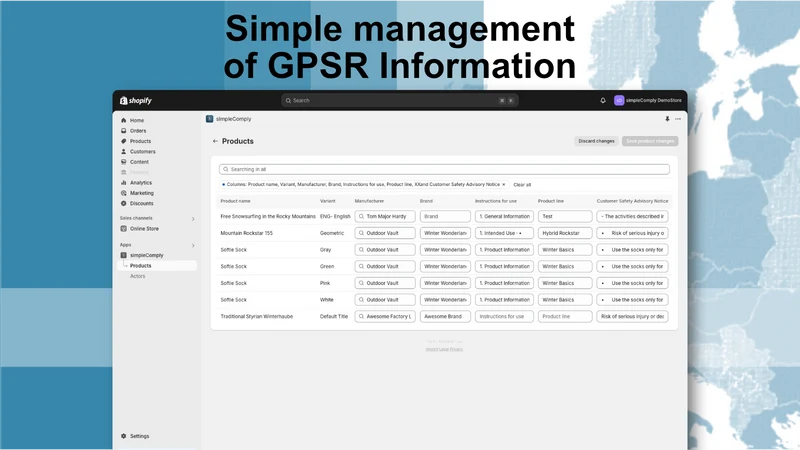This screenshot has width=800, height=450.
Task: Click the Orders sidebar icon
Action: tap(123, 131)
